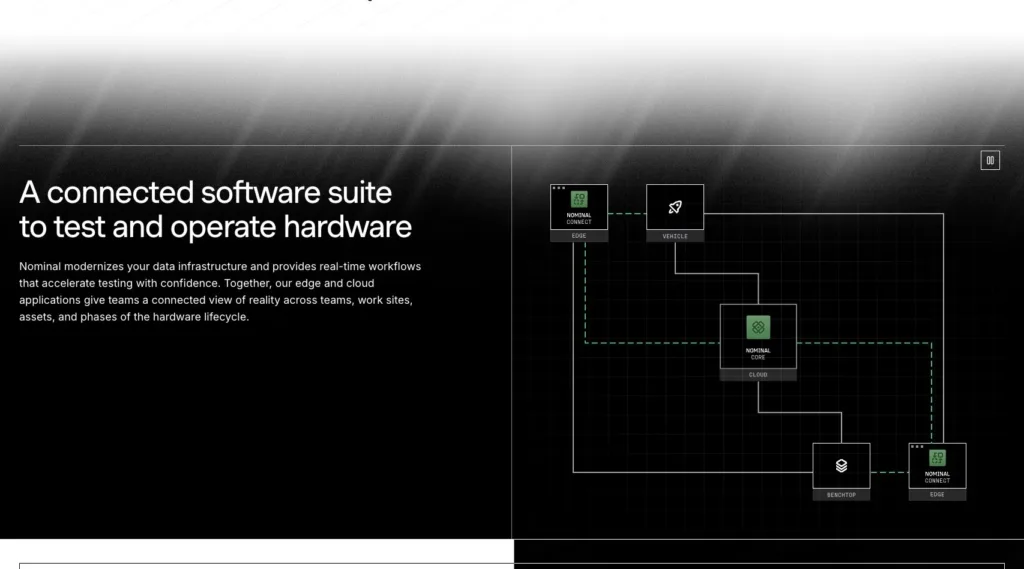The height and width of the screenshot is (569, 1024).
Task: Select the EDGE label under top-left Connect node
Action: (579, 236)
